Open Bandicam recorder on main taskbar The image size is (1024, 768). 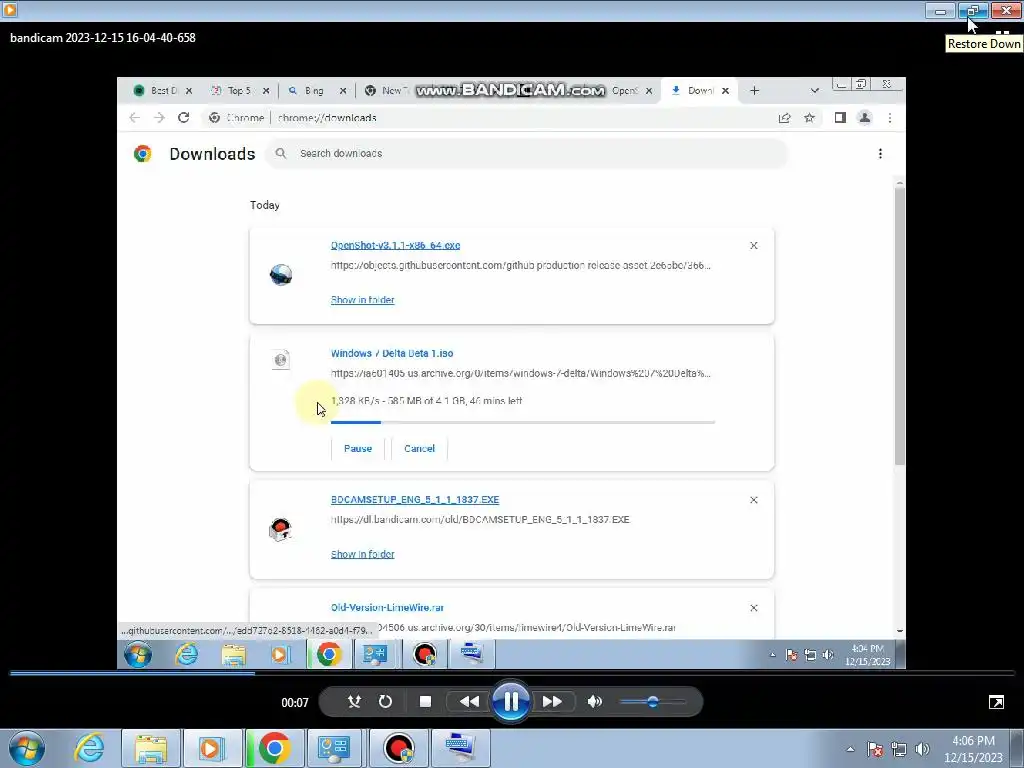398,748
